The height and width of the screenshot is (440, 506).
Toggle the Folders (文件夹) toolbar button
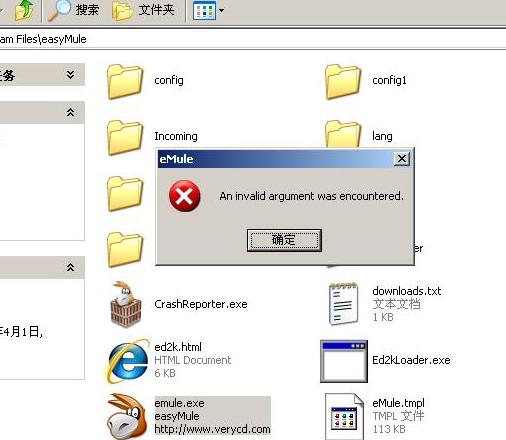(x=143, y=10)
